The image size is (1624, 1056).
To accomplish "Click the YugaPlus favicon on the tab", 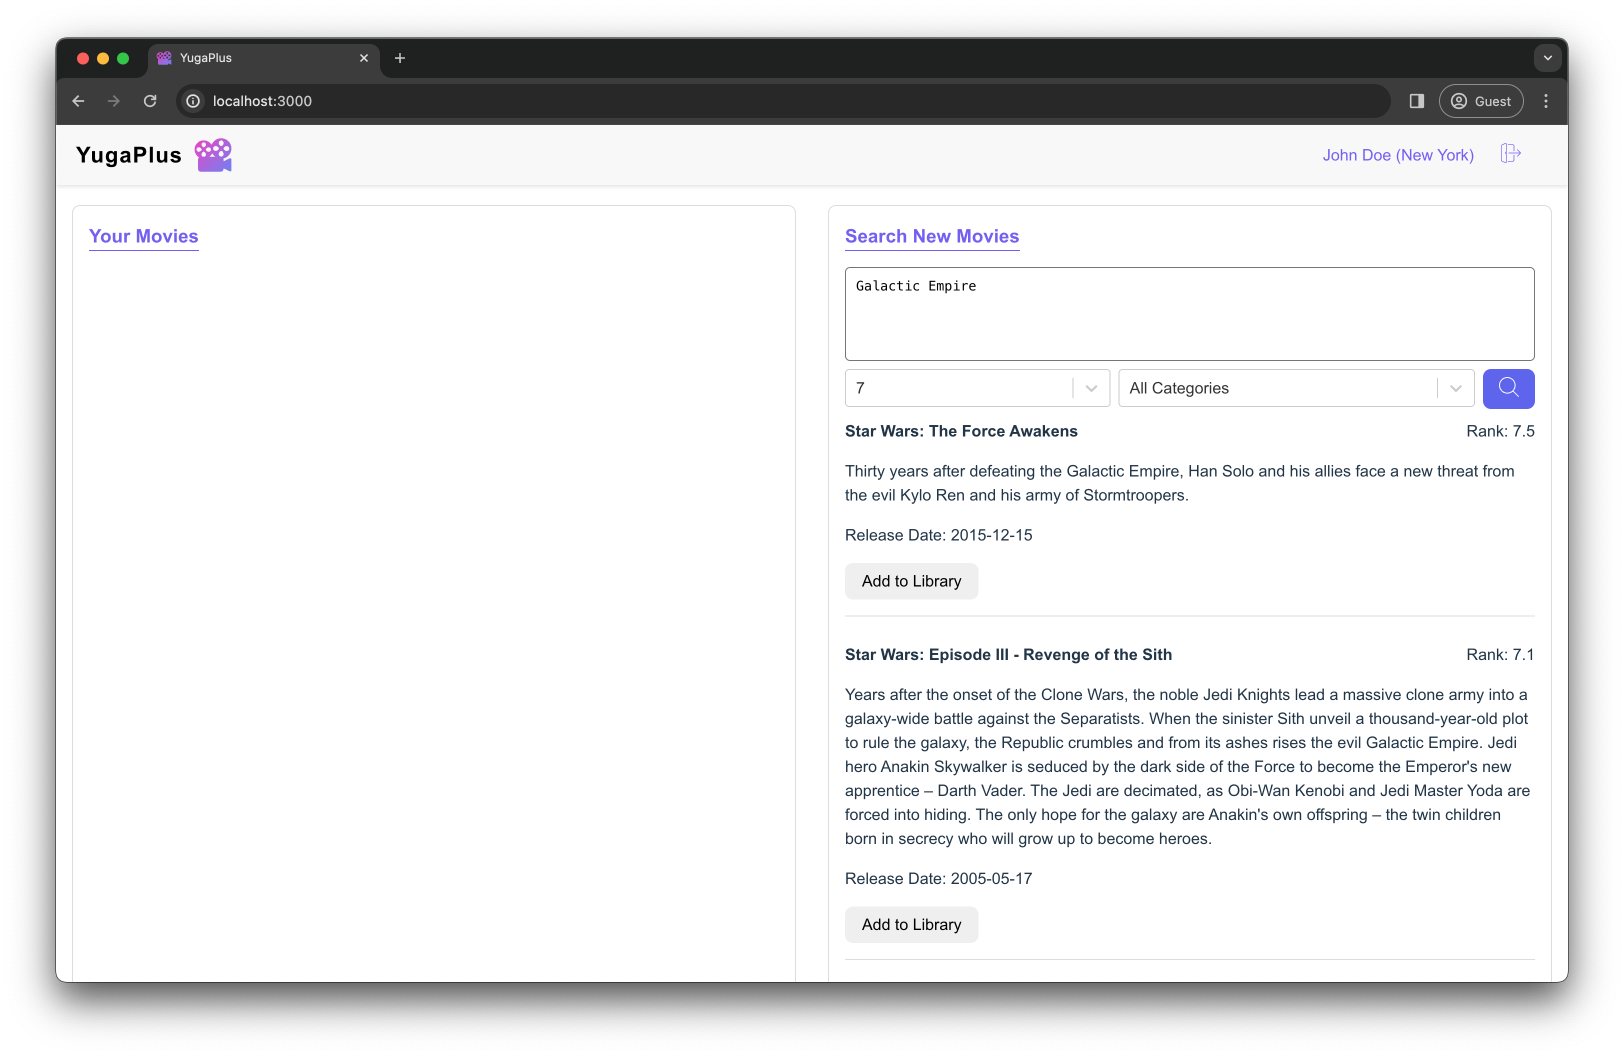I will coord(163,58).
